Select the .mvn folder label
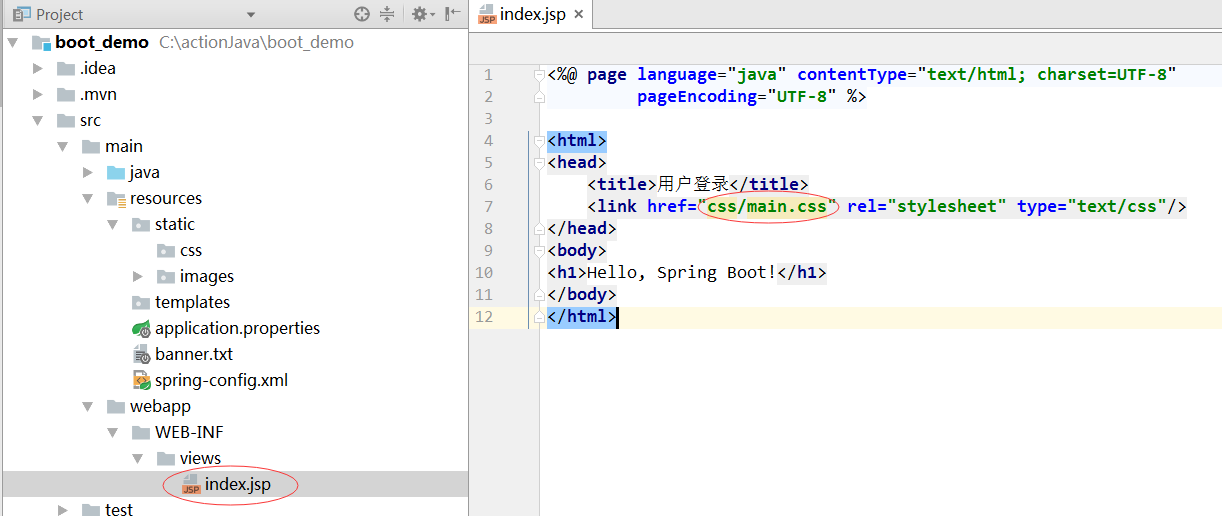Screen dimensions: 1222x516 (98, 94)
